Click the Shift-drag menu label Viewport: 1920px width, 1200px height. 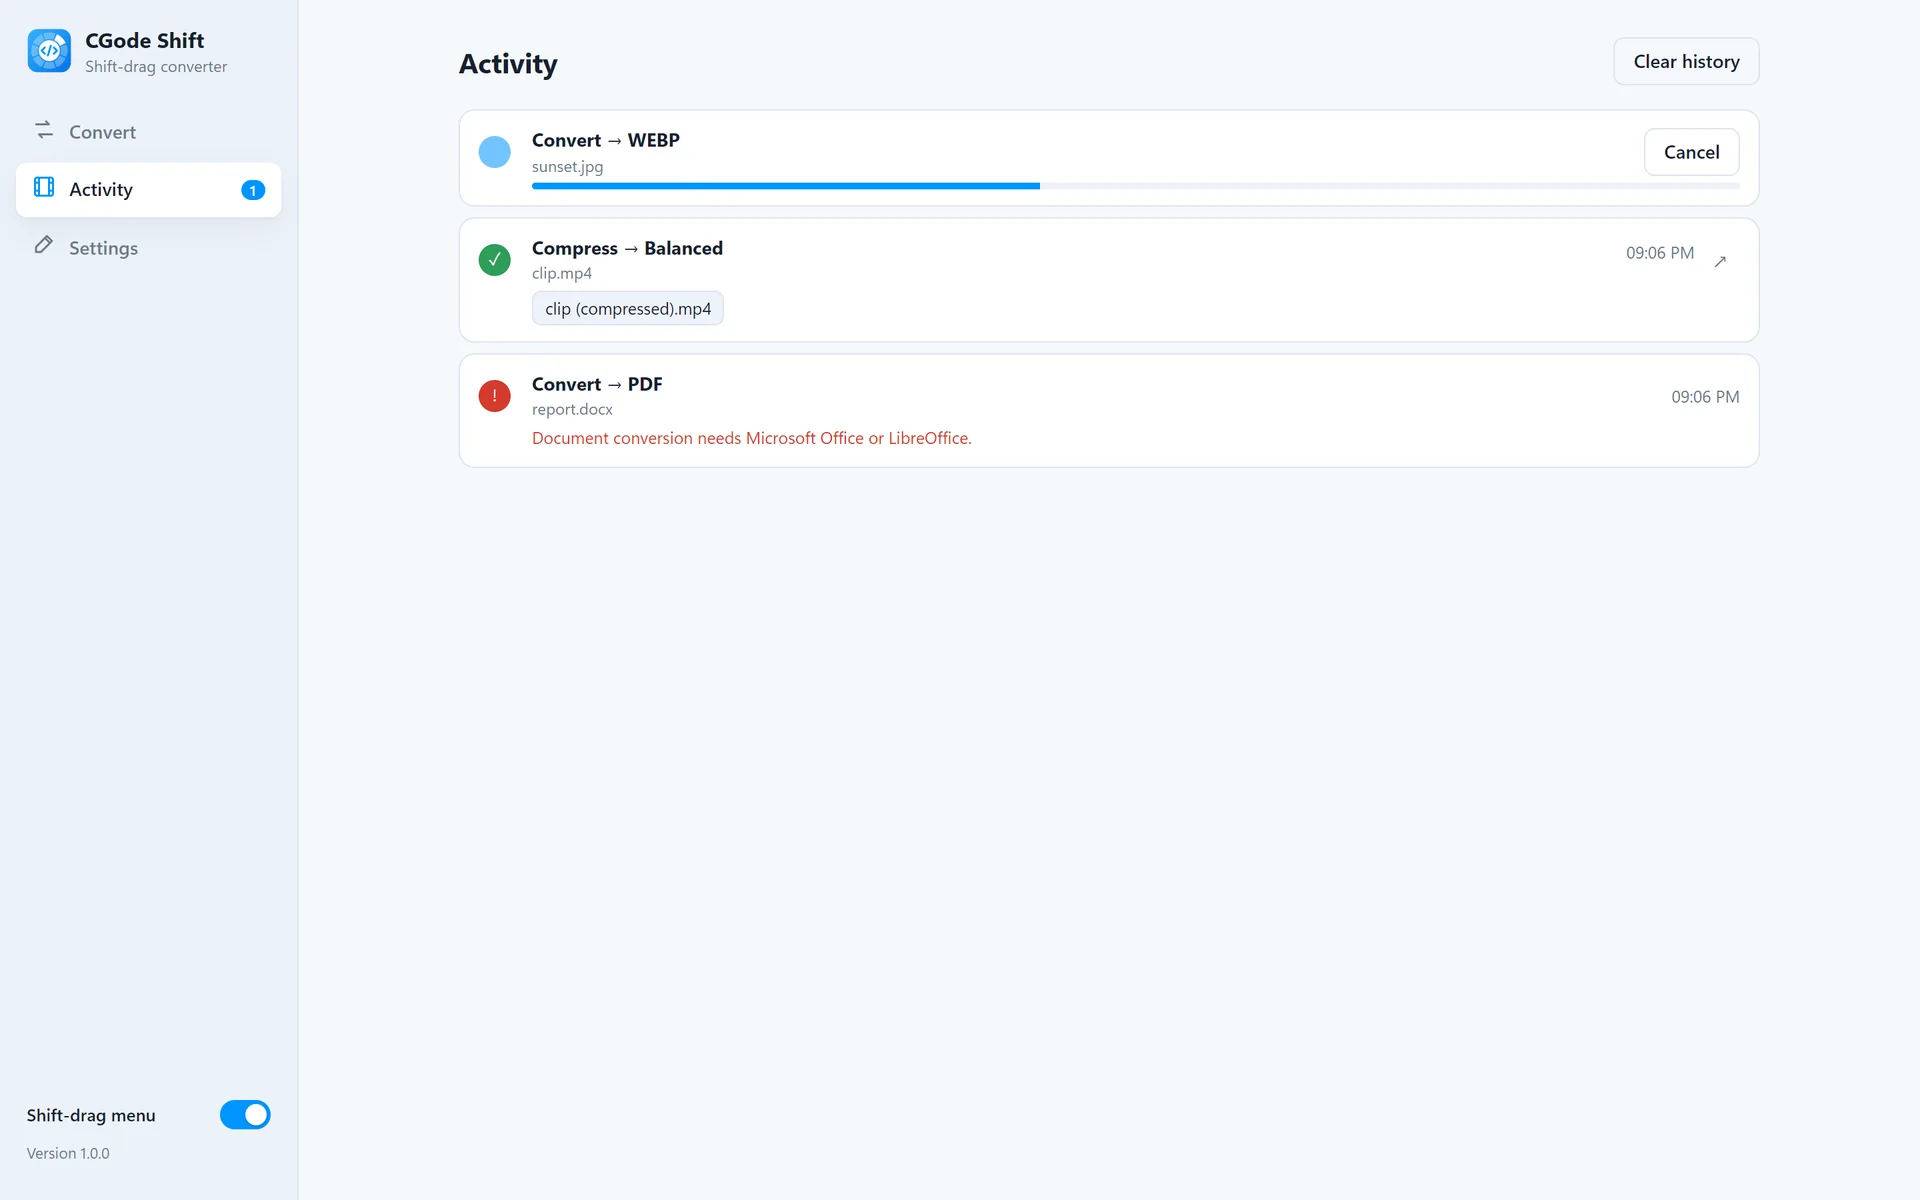coord(91,1115)
